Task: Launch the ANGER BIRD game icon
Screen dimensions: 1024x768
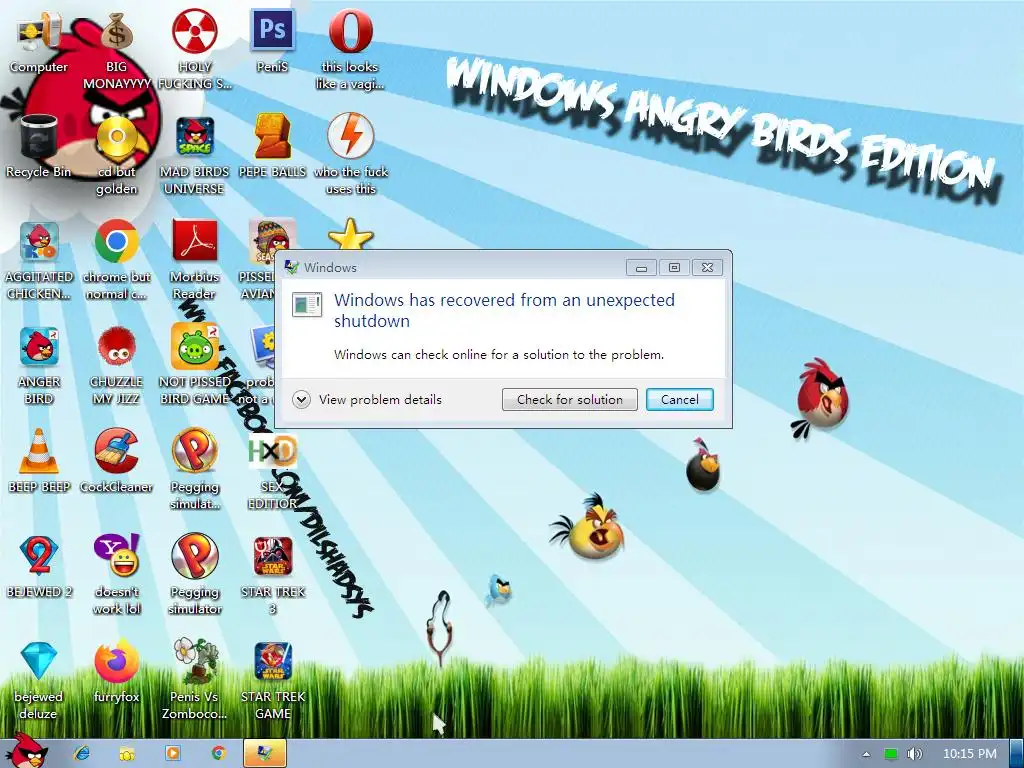Action: pyautogui.click(x=39, y=363)
